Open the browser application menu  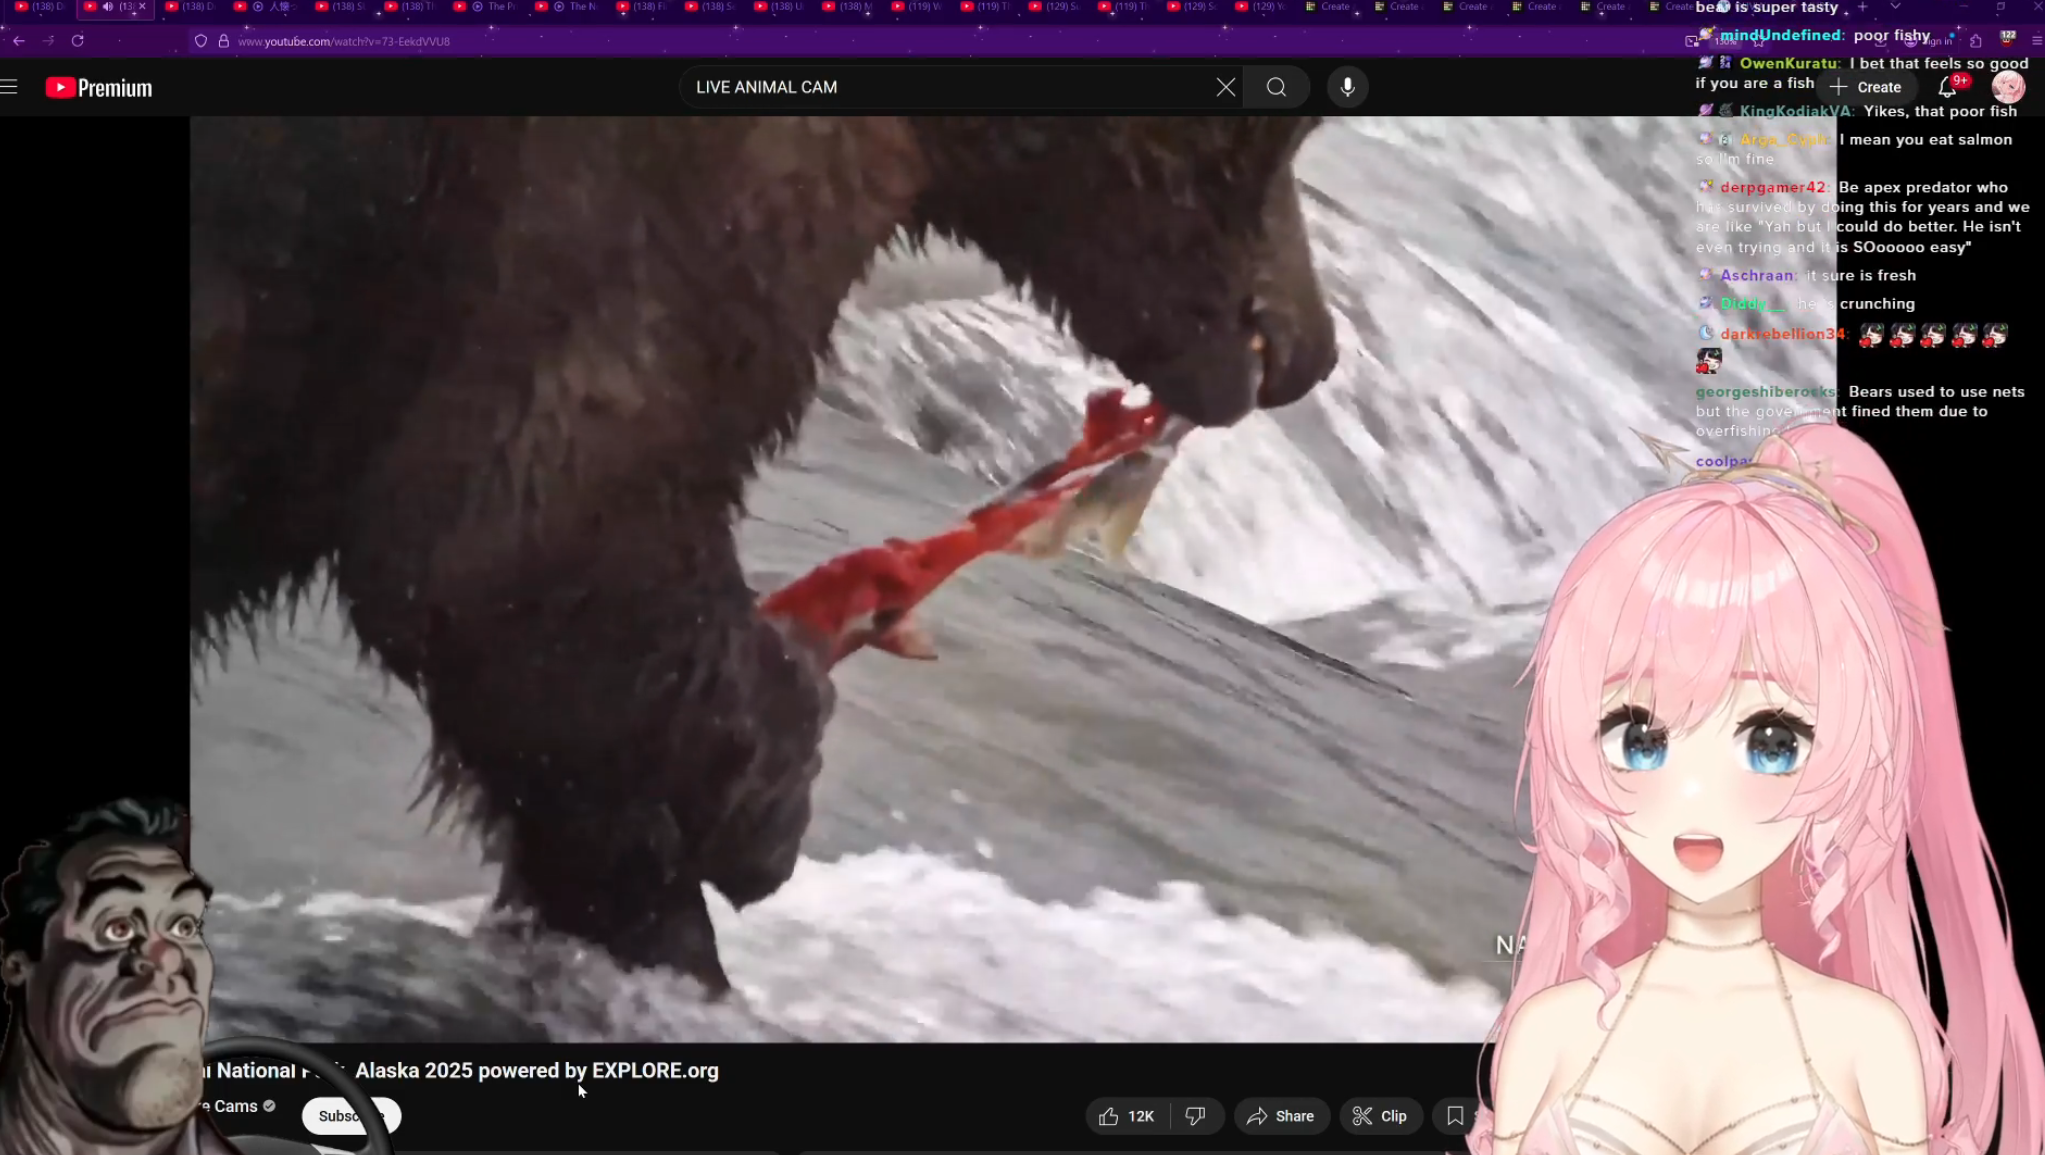[x=2037, y=41]
